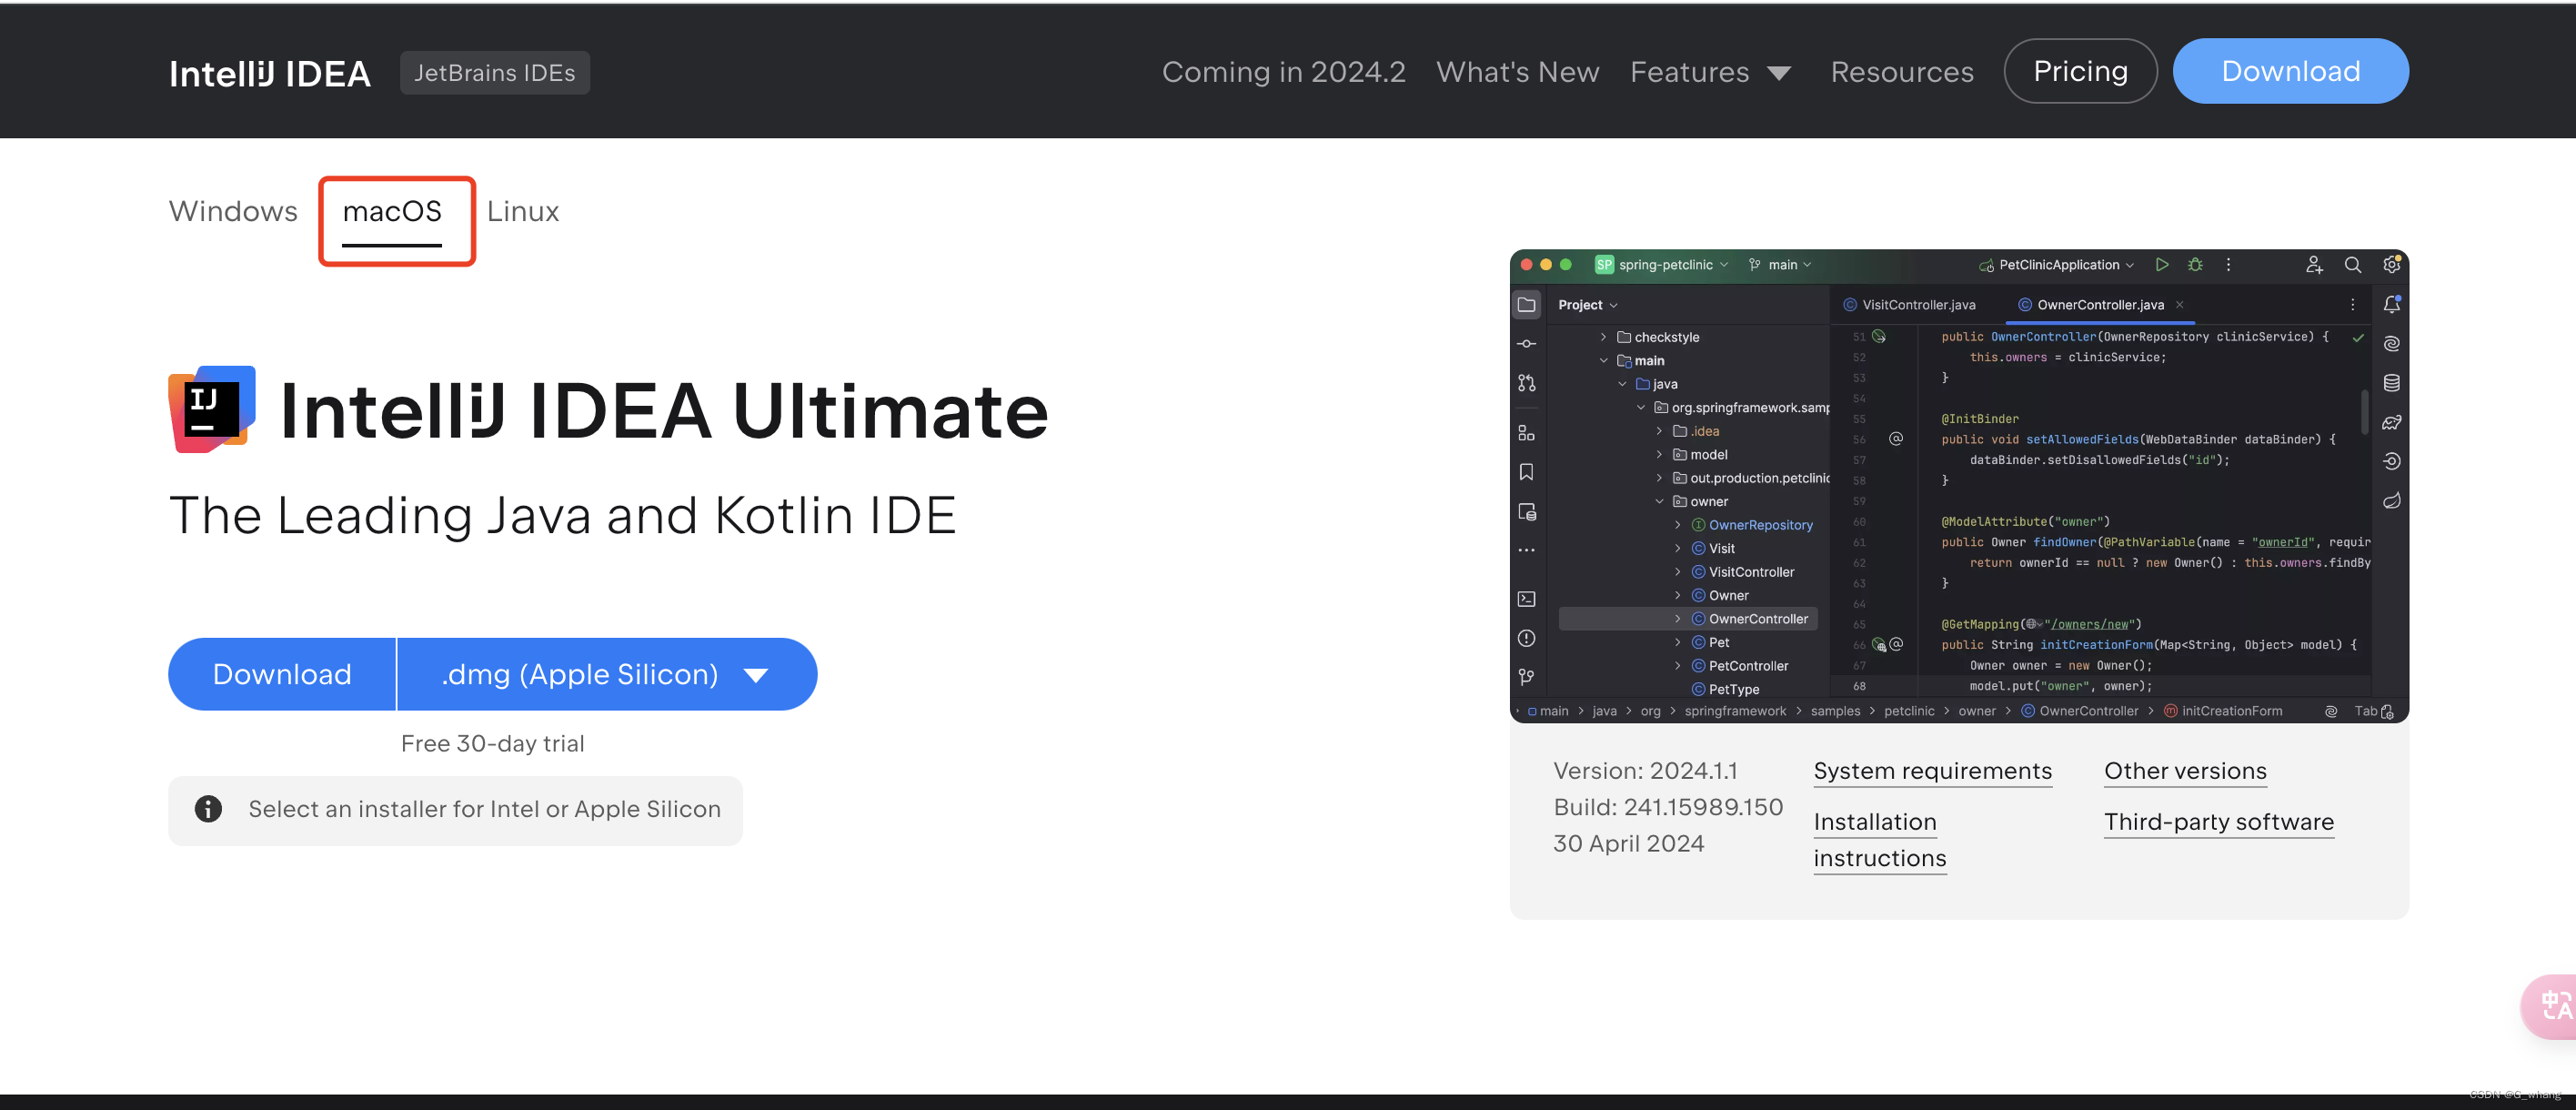
Task: Switch to the Windows tab
Action: click(x=233, y=212)
